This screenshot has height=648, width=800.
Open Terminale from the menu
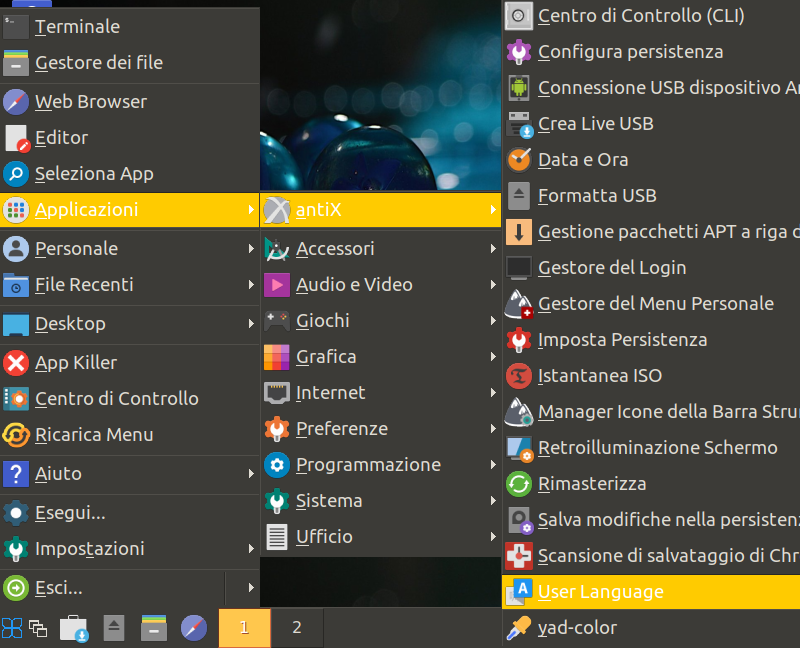point(130,27)
